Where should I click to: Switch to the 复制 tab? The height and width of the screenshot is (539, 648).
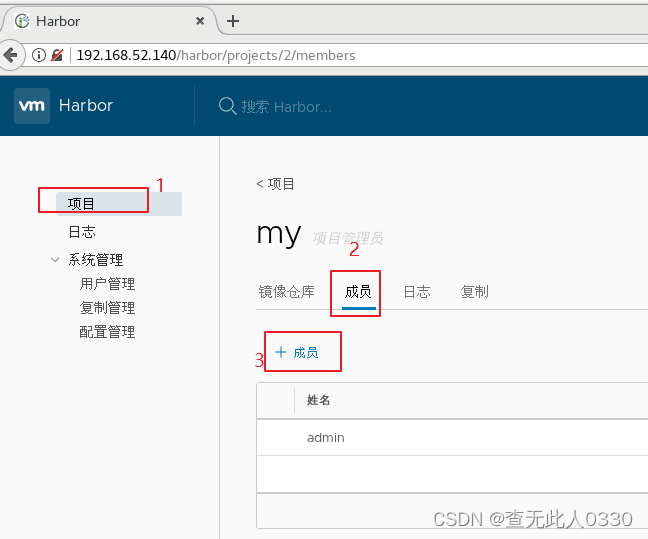474,292
